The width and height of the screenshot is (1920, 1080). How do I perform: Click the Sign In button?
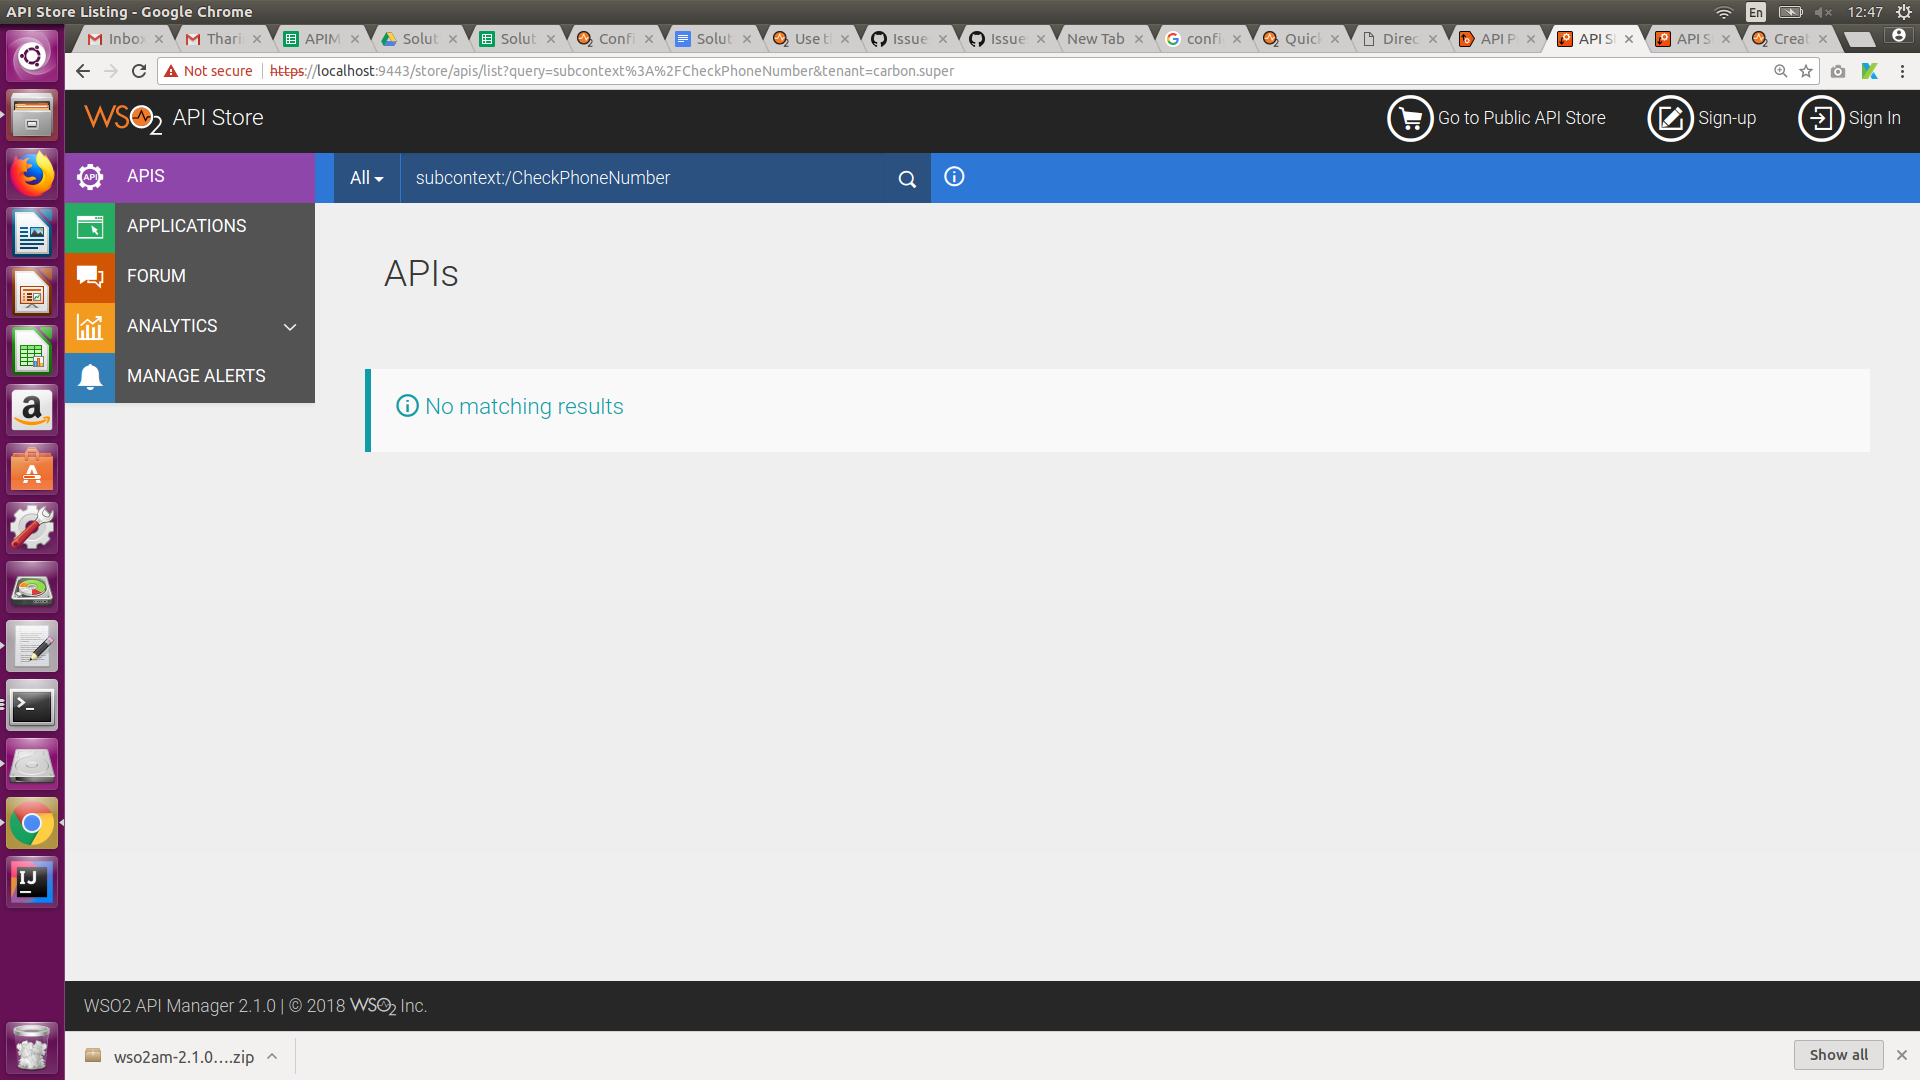click(x=1850, y=118)
